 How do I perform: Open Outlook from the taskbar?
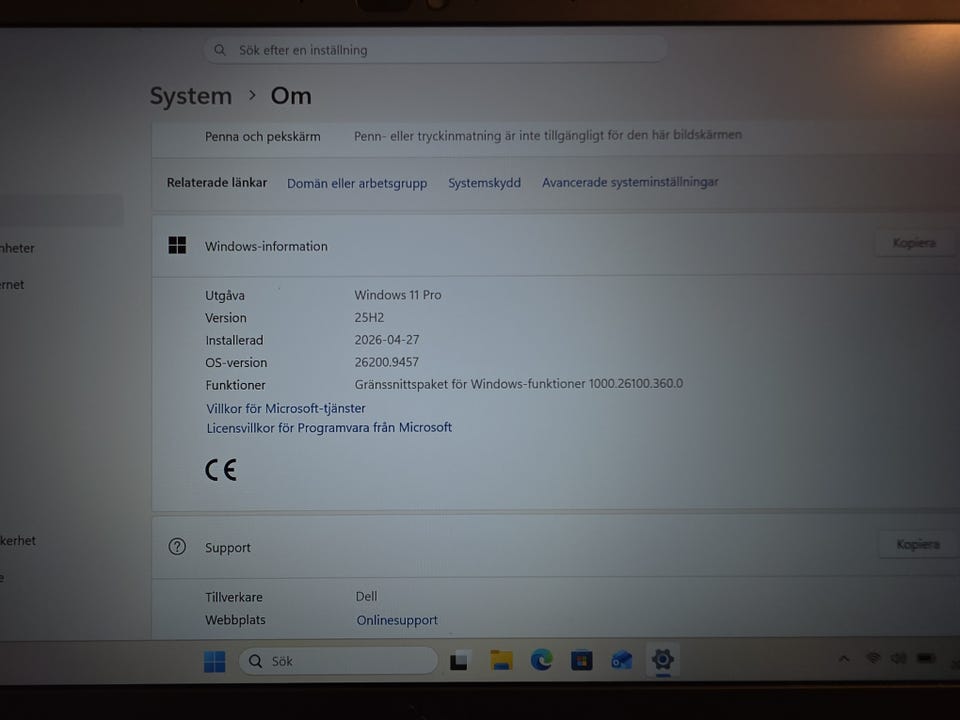[x=621, y=661]
